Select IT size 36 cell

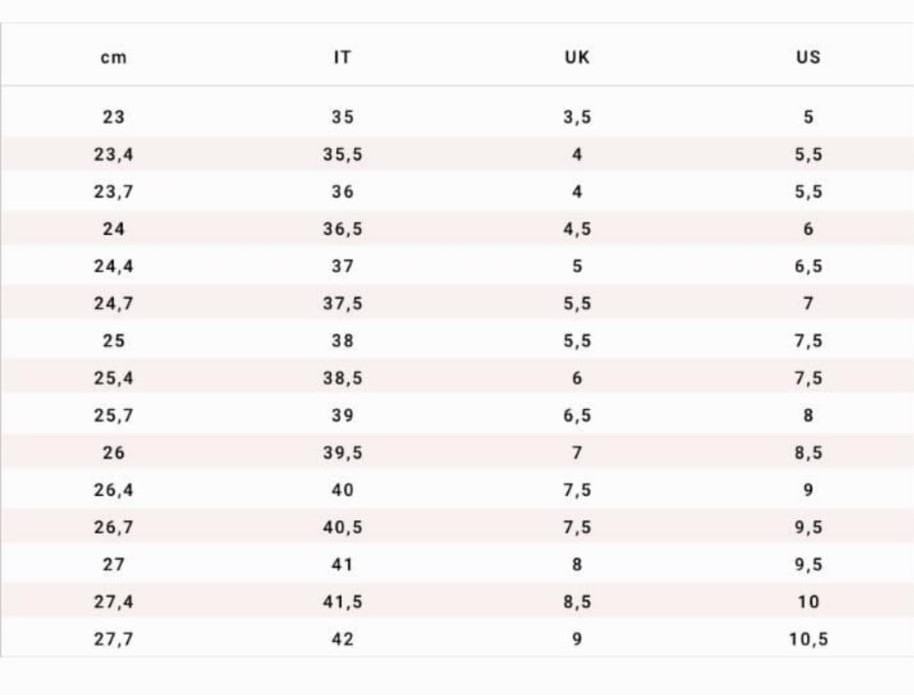click(343, 192)
